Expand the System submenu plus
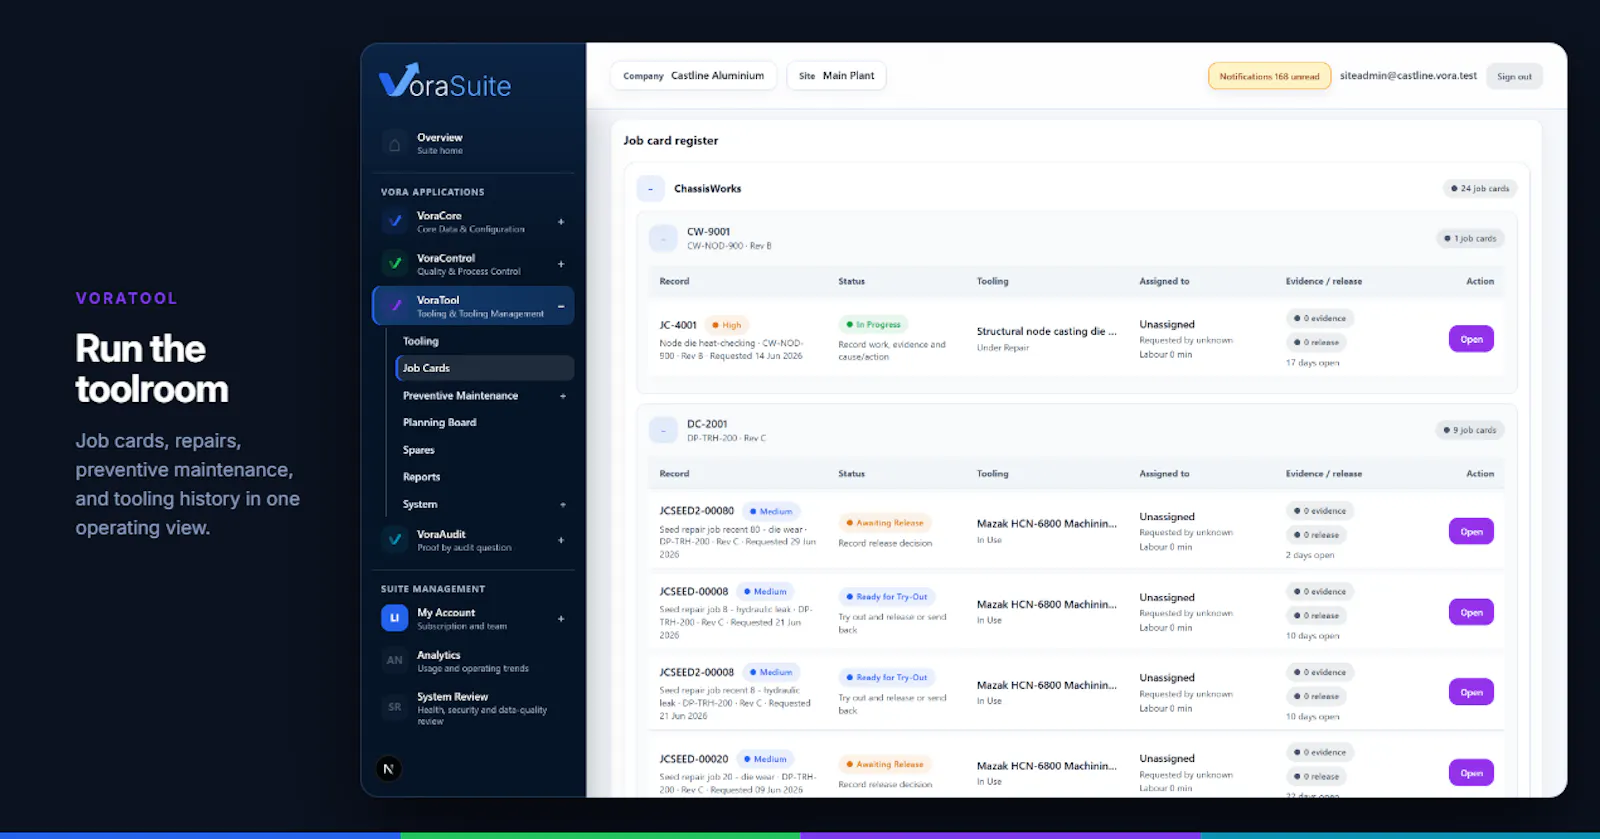 point(563,505)
